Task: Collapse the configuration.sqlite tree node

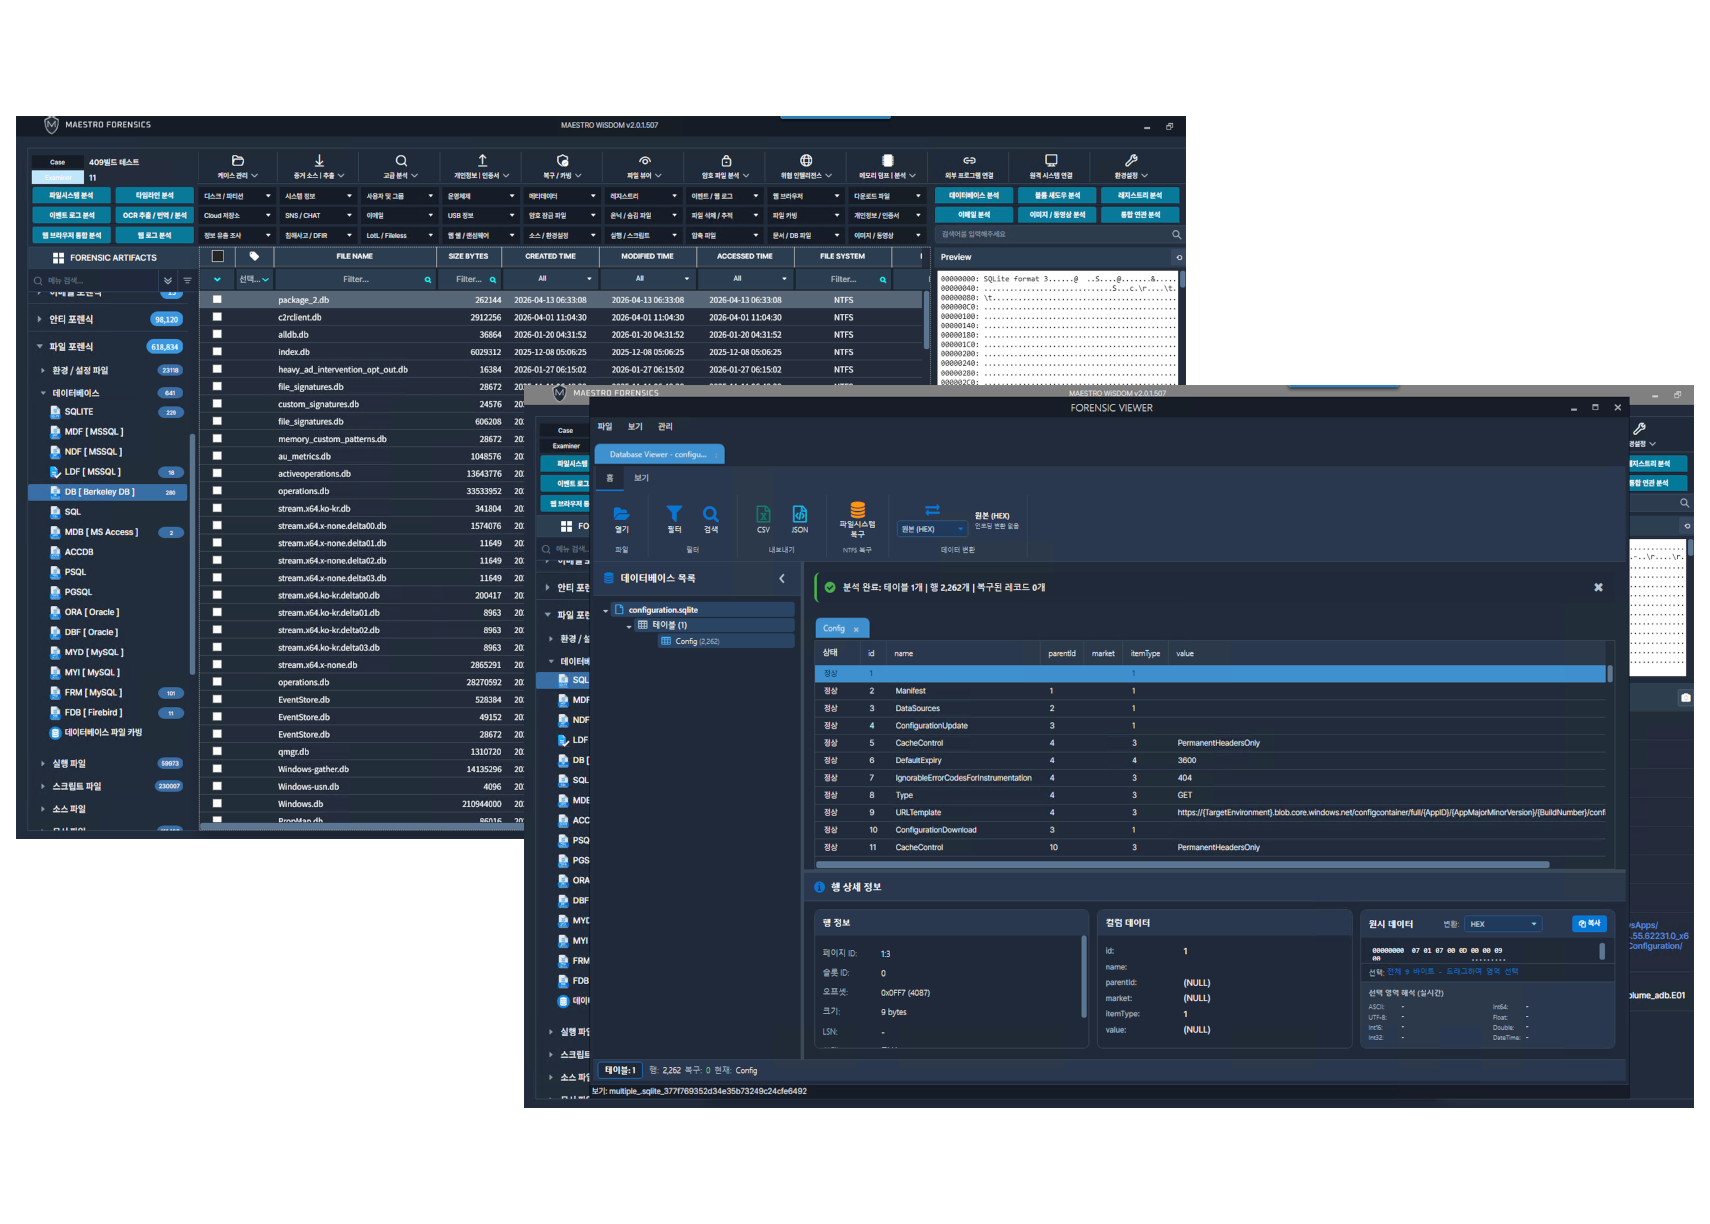Action: click(605, 610)
